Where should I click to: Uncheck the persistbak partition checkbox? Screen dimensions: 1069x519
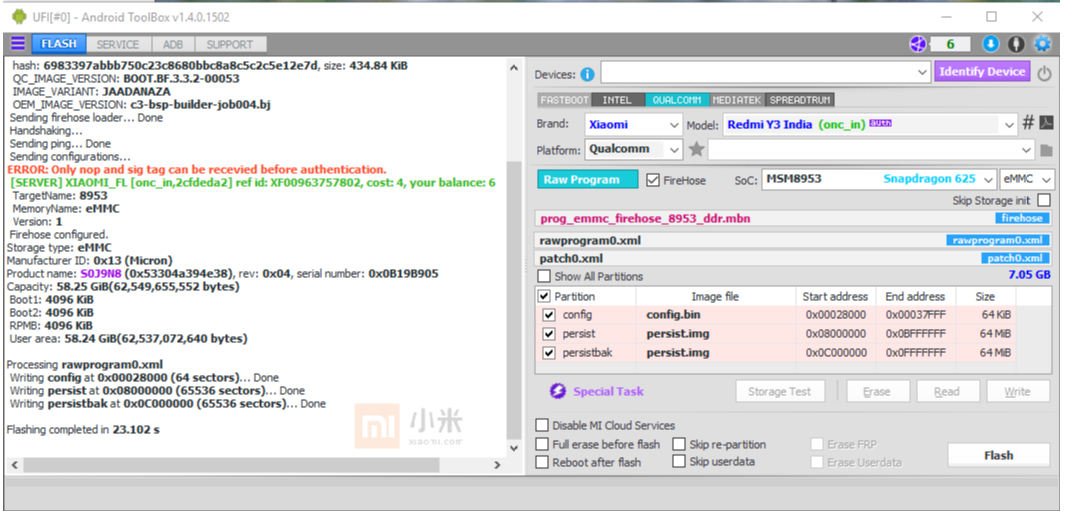[549, 353]
